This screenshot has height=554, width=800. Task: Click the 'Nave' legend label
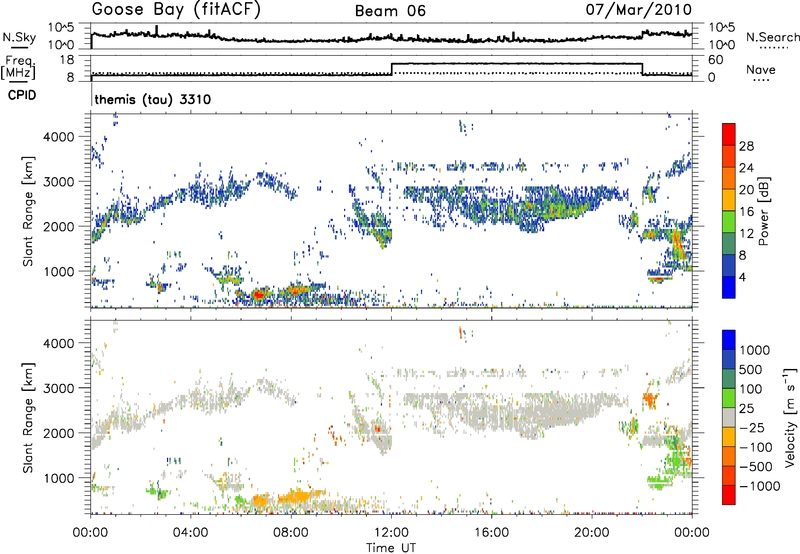click(761, 69)
